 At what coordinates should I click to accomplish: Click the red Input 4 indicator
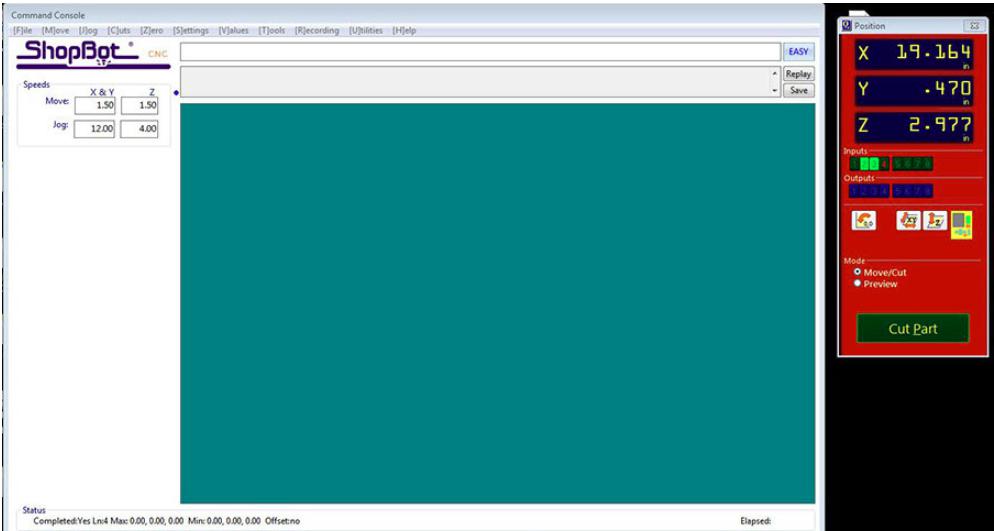point(884,164)
